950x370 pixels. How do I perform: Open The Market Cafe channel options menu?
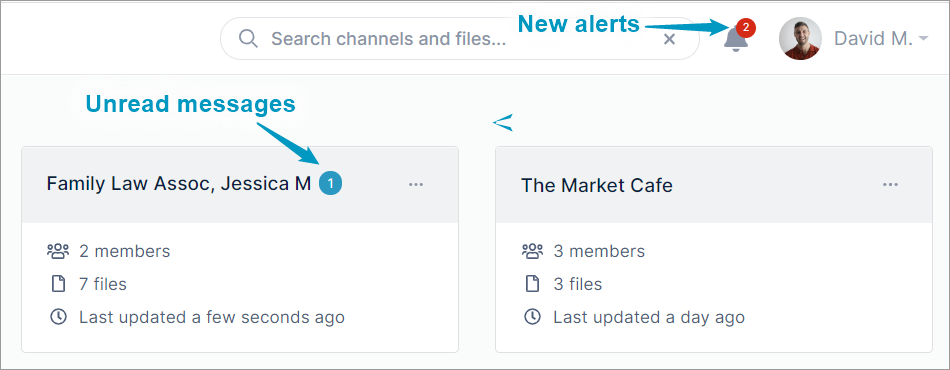point(890,185)
